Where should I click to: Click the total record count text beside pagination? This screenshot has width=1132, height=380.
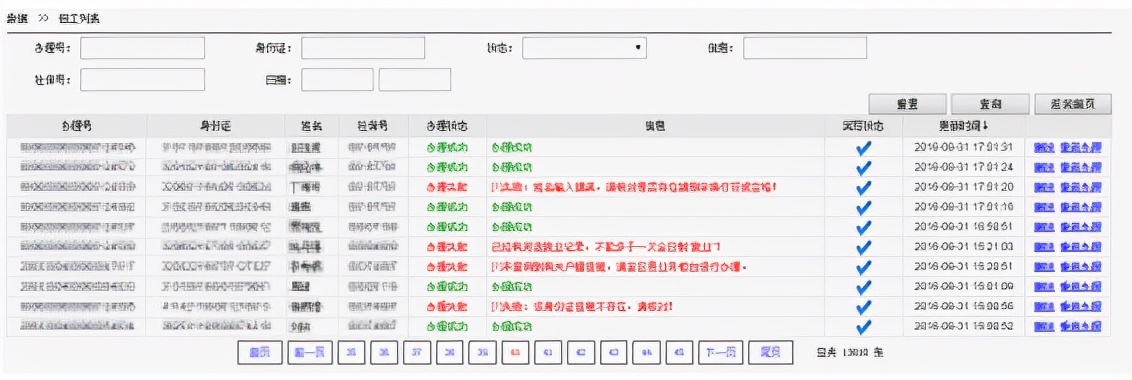[x=850, y=353]
